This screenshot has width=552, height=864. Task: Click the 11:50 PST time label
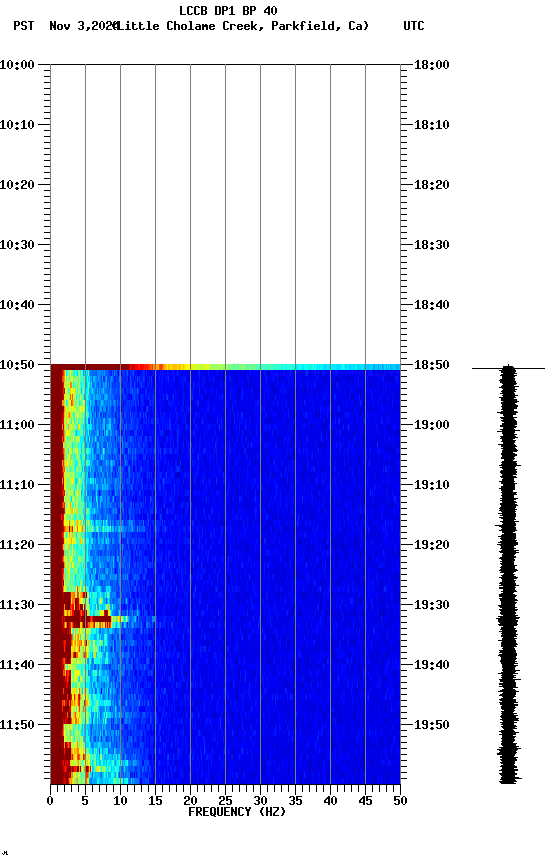[17, 726]
